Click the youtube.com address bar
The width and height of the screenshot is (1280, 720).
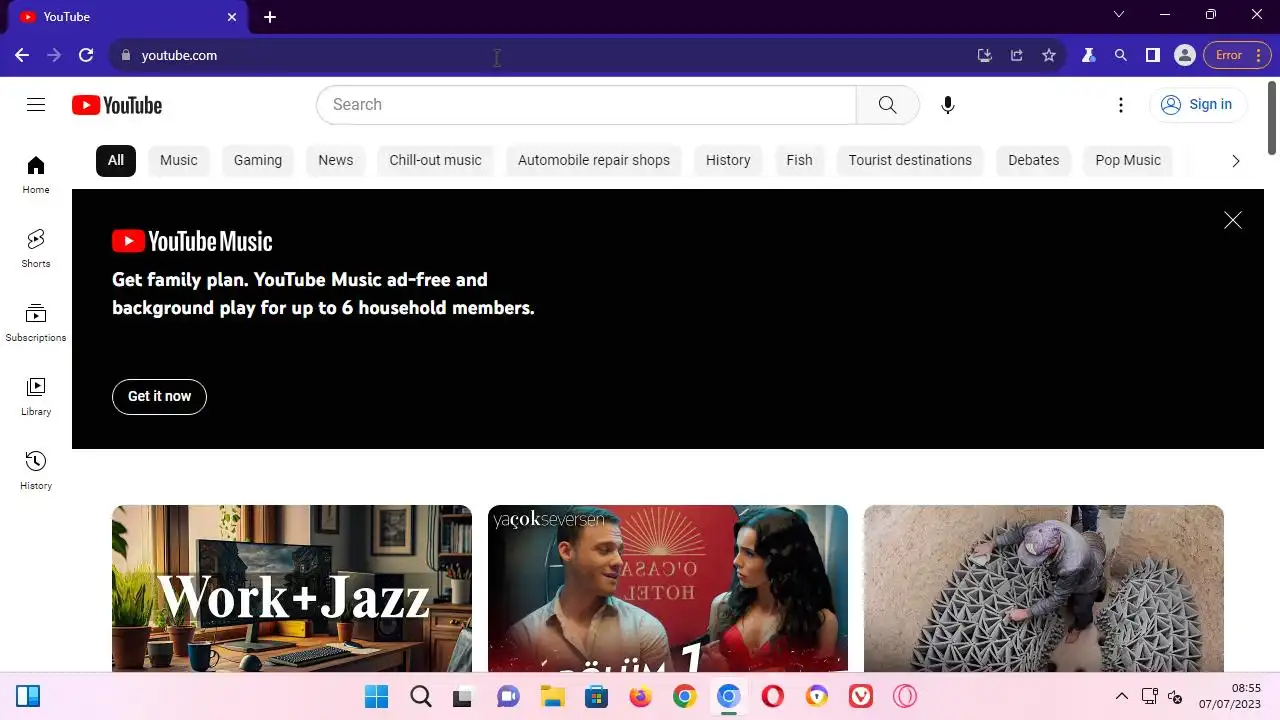click(x=540, y=55)
